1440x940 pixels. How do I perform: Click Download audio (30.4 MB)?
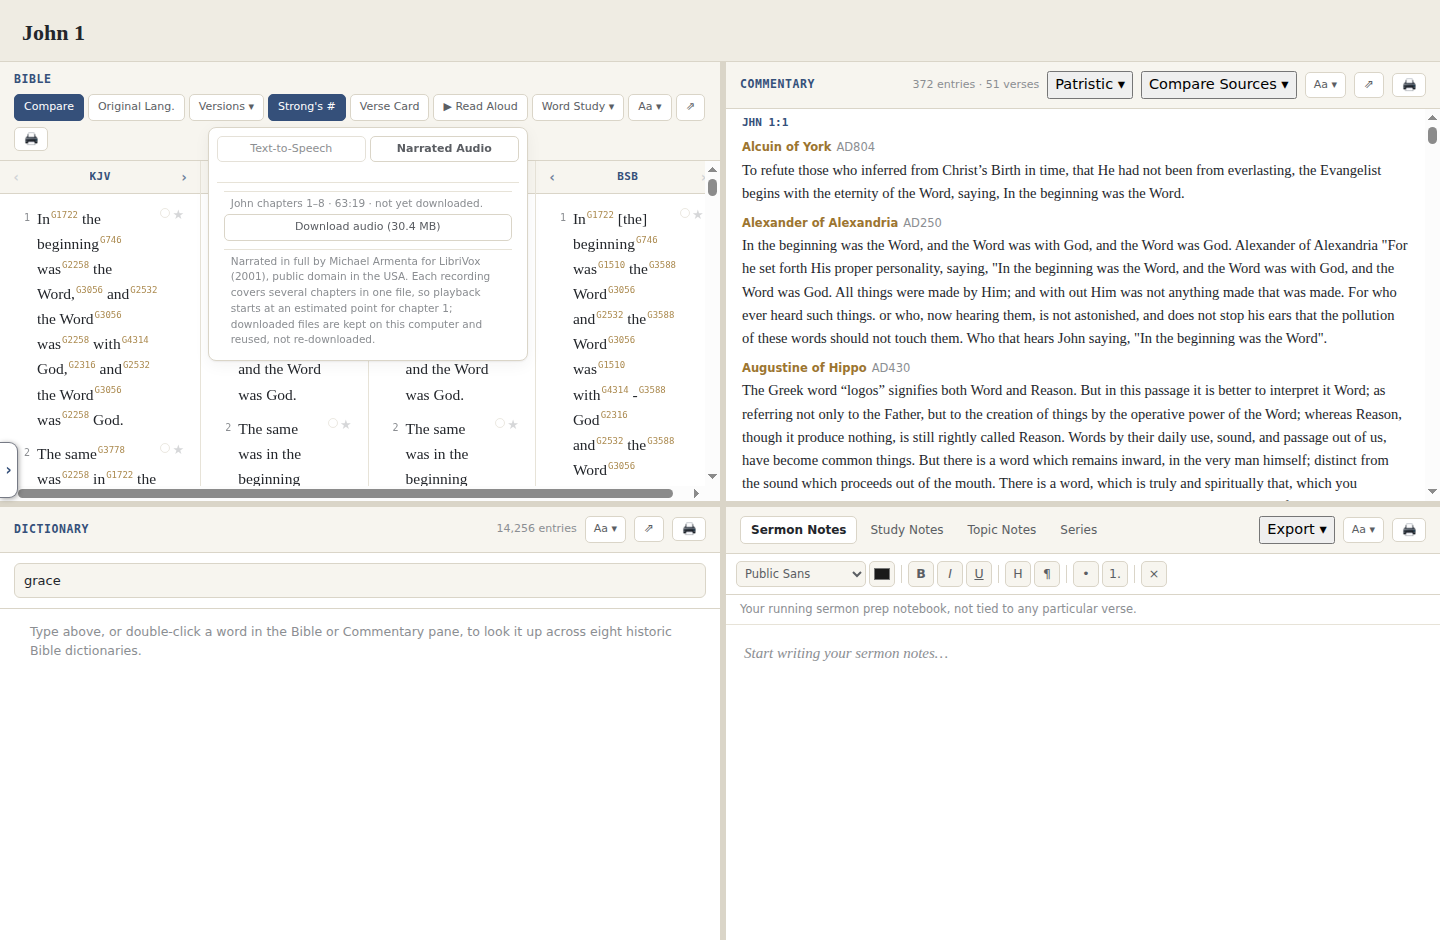click(368, 227)
